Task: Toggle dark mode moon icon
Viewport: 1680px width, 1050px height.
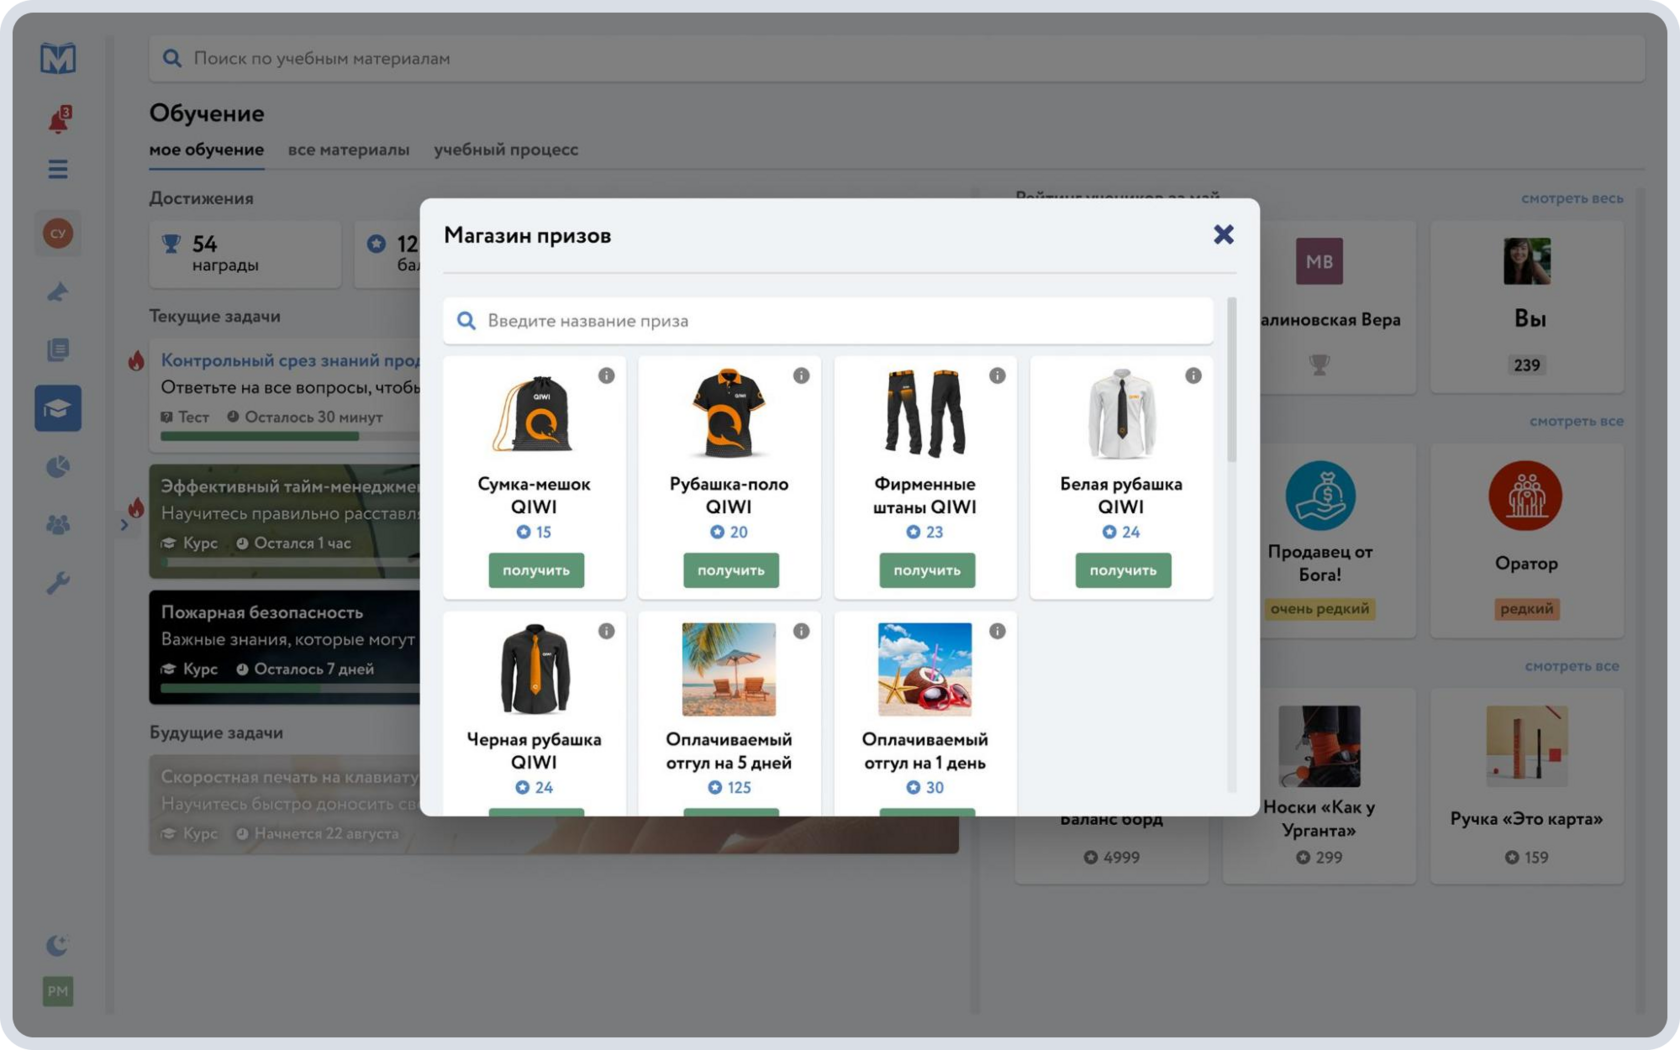Action: tap(58, 945)
